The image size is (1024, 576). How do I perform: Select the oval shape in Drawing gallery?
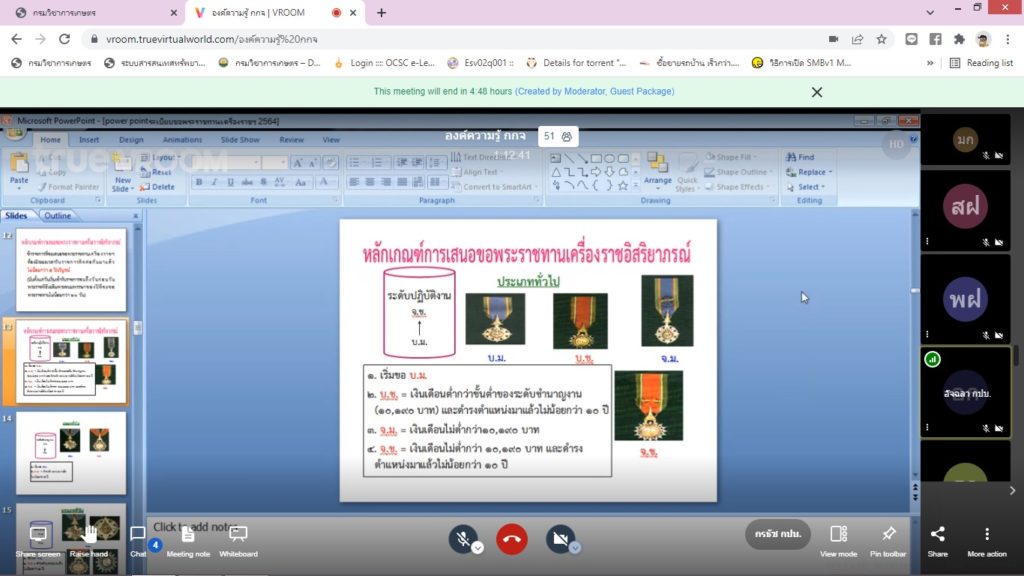pos(609,158)
